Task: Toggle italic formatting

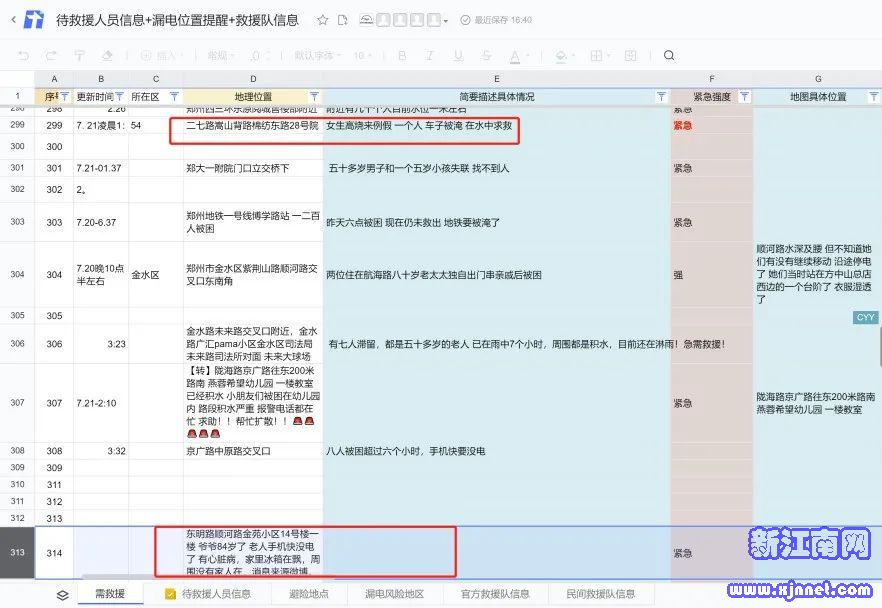Action: 430,55
